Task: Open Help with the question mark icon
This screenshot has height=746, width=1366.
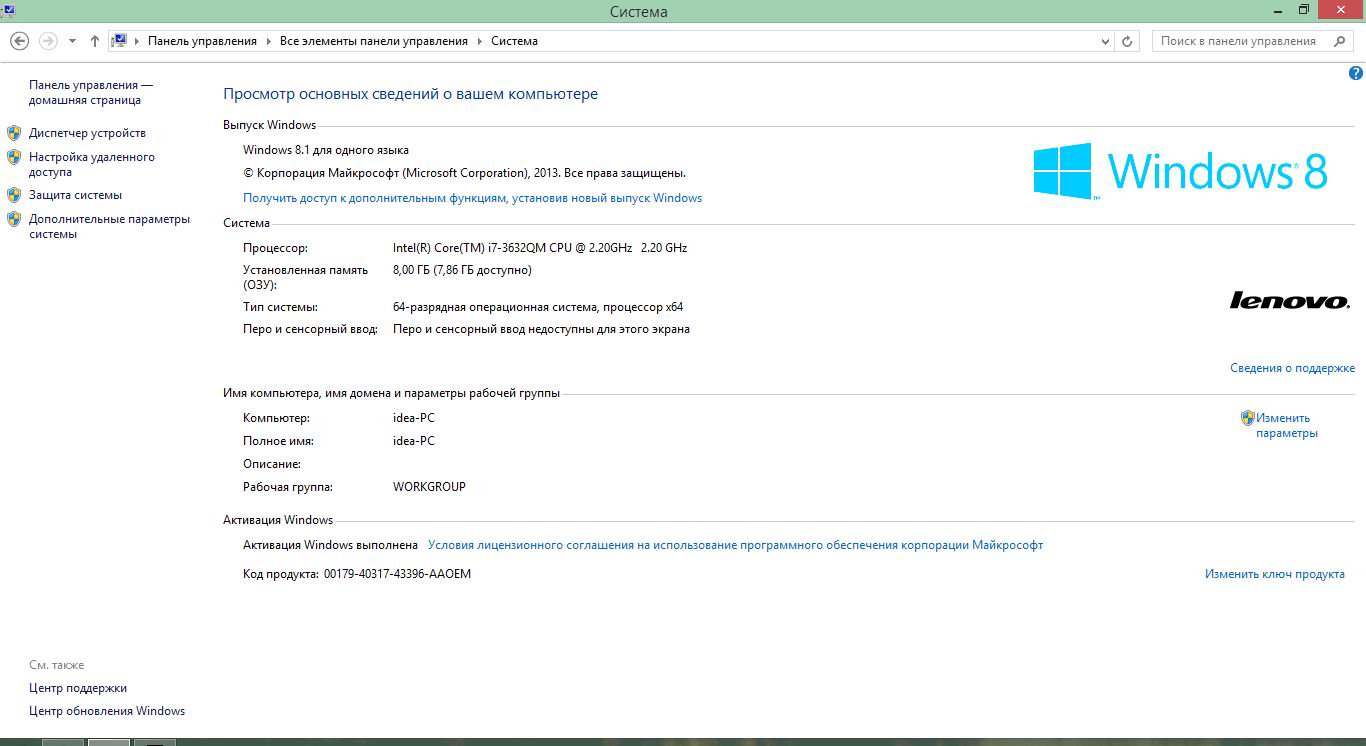Action: point(1357,73)
